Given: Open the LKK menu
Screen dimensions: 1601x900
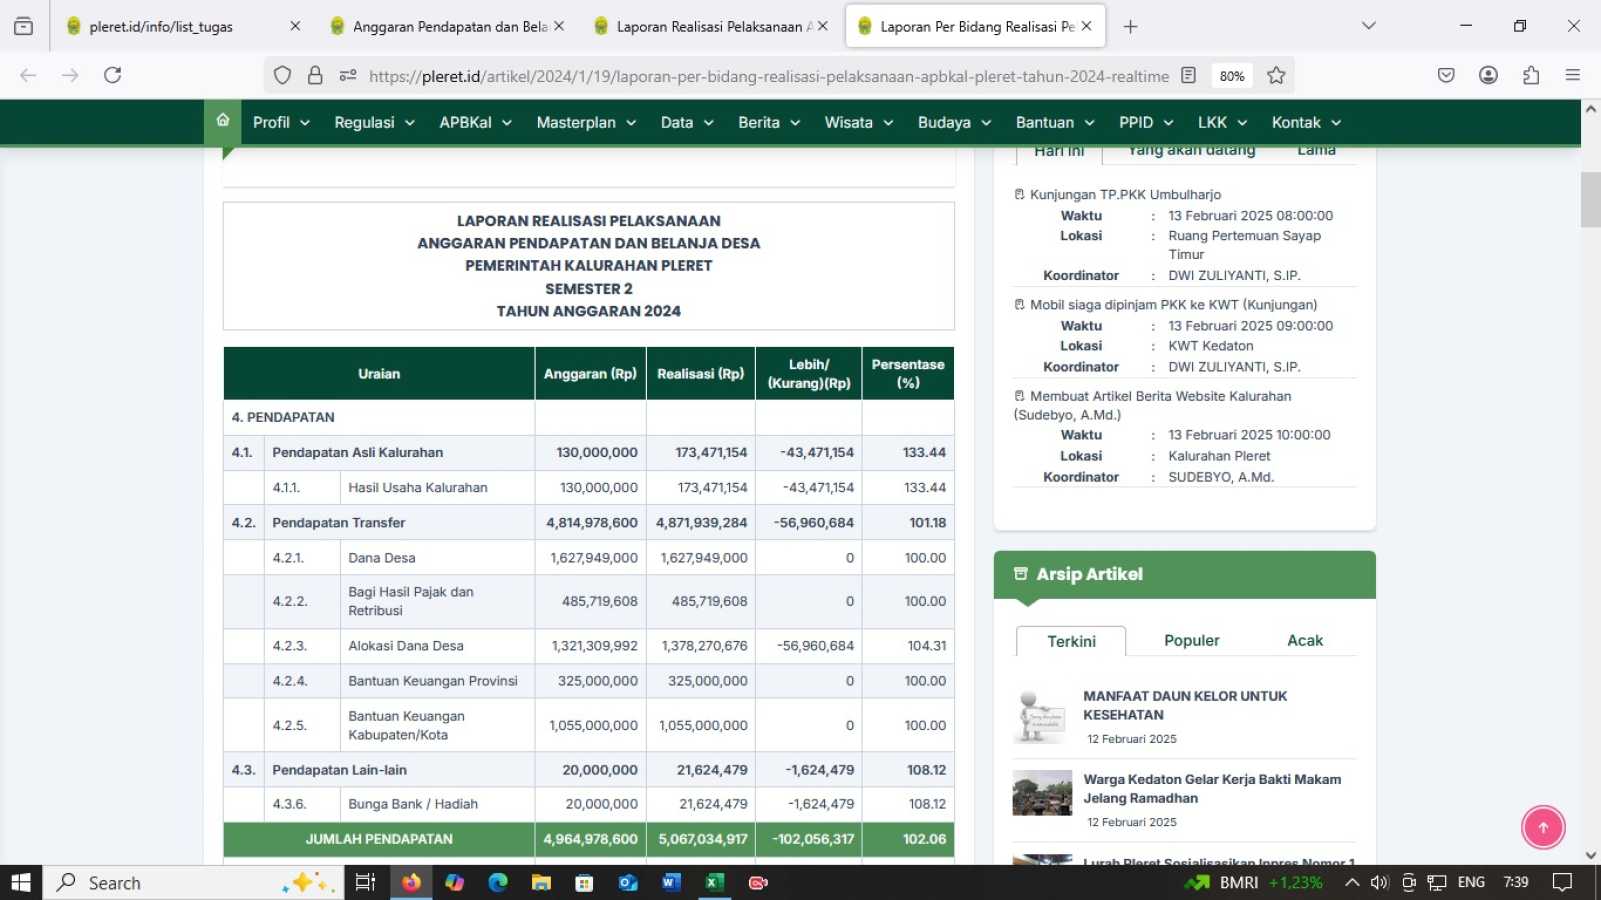Looking at the screenshot, I should tap(1222, 122).
